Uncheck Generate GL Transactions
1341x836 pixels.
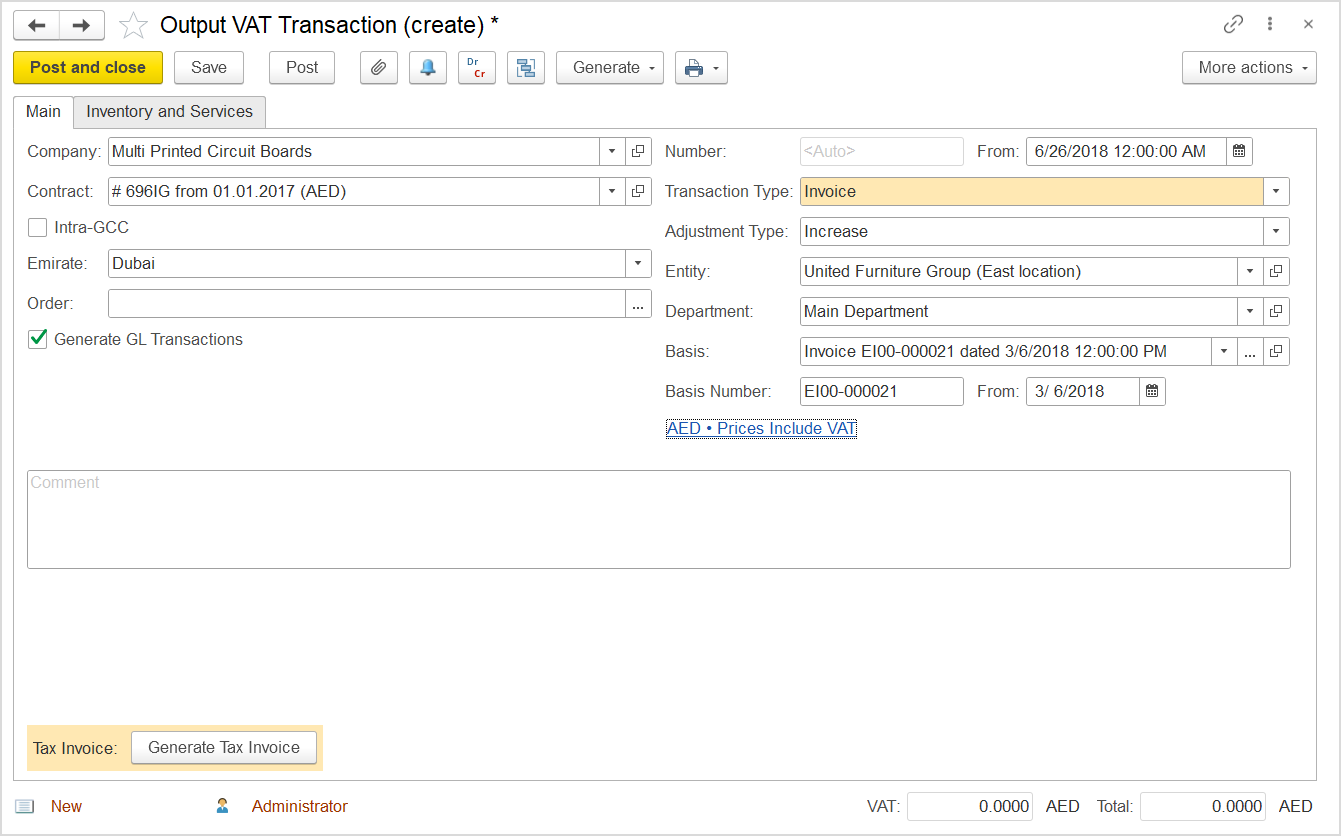pos(38,340)
